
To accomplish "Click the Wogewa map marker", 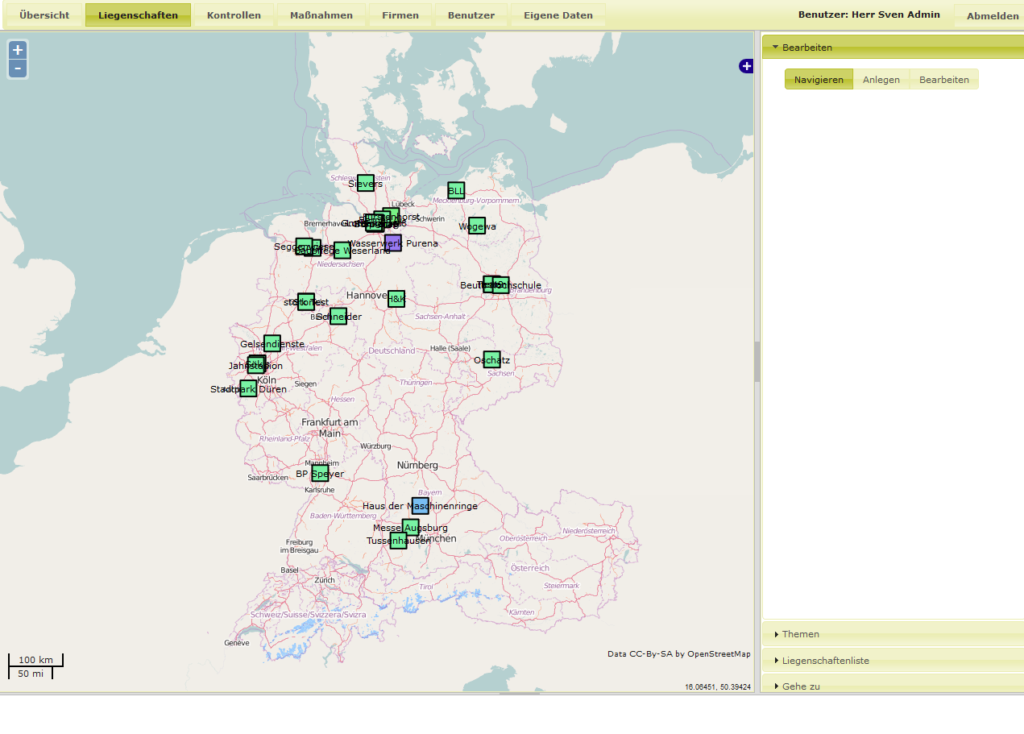I will point(477,226).
